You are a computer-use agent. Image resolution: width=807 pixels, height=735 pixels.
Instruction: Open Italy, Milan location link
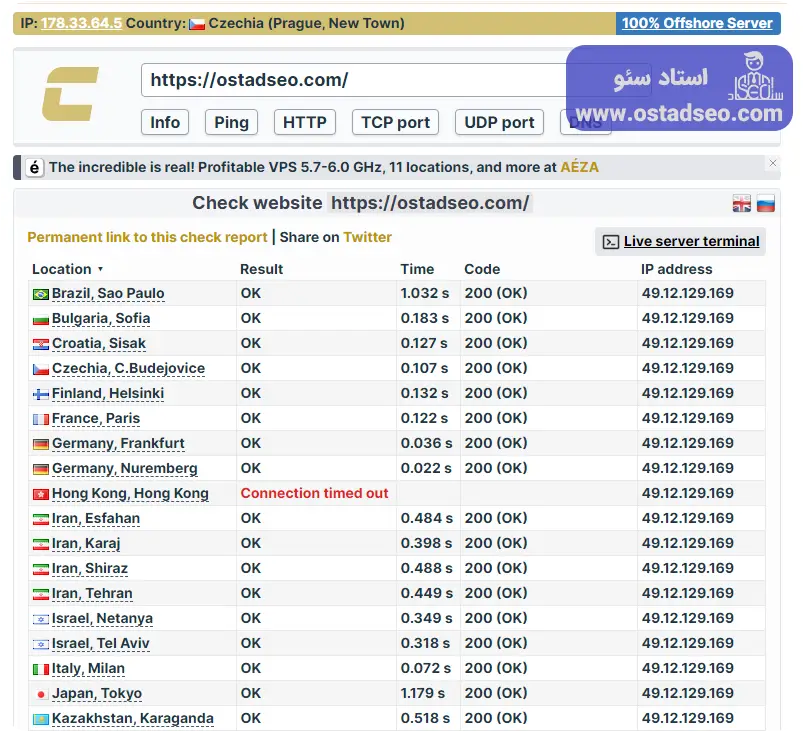pos(88,668)
